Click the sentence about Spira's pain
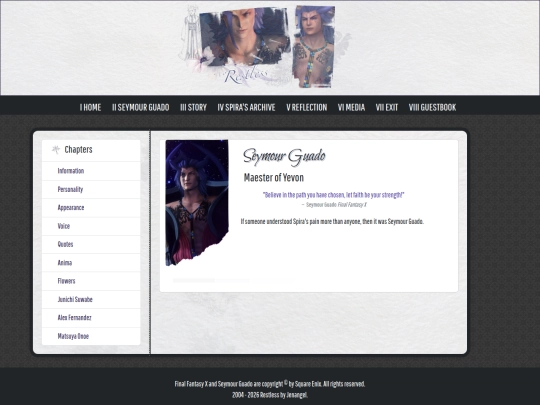540x405 pixels. point(332,221)
